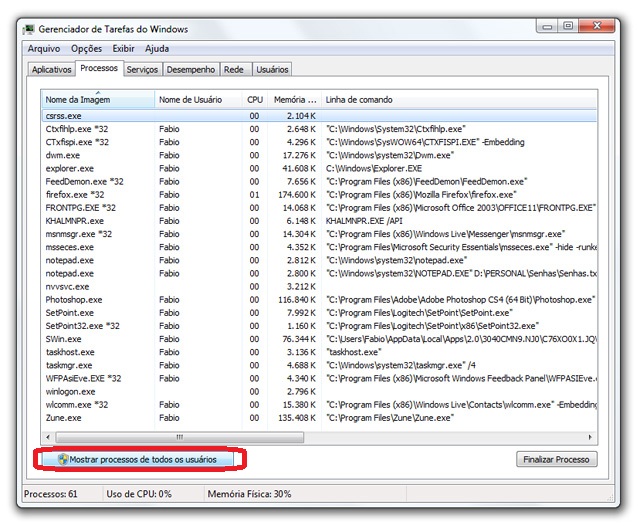Screen dimensions: 640x532
Task: Select the dwm.exe process
Action: (319, 155)
